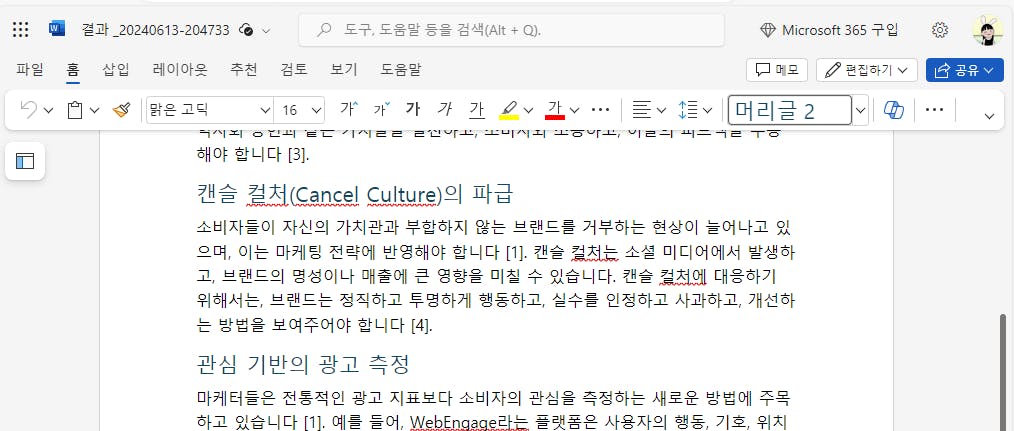Click the undo arrow icon
Image resolution: width=1014 pixels, height=431 pixels.
(x=29, y=110)
